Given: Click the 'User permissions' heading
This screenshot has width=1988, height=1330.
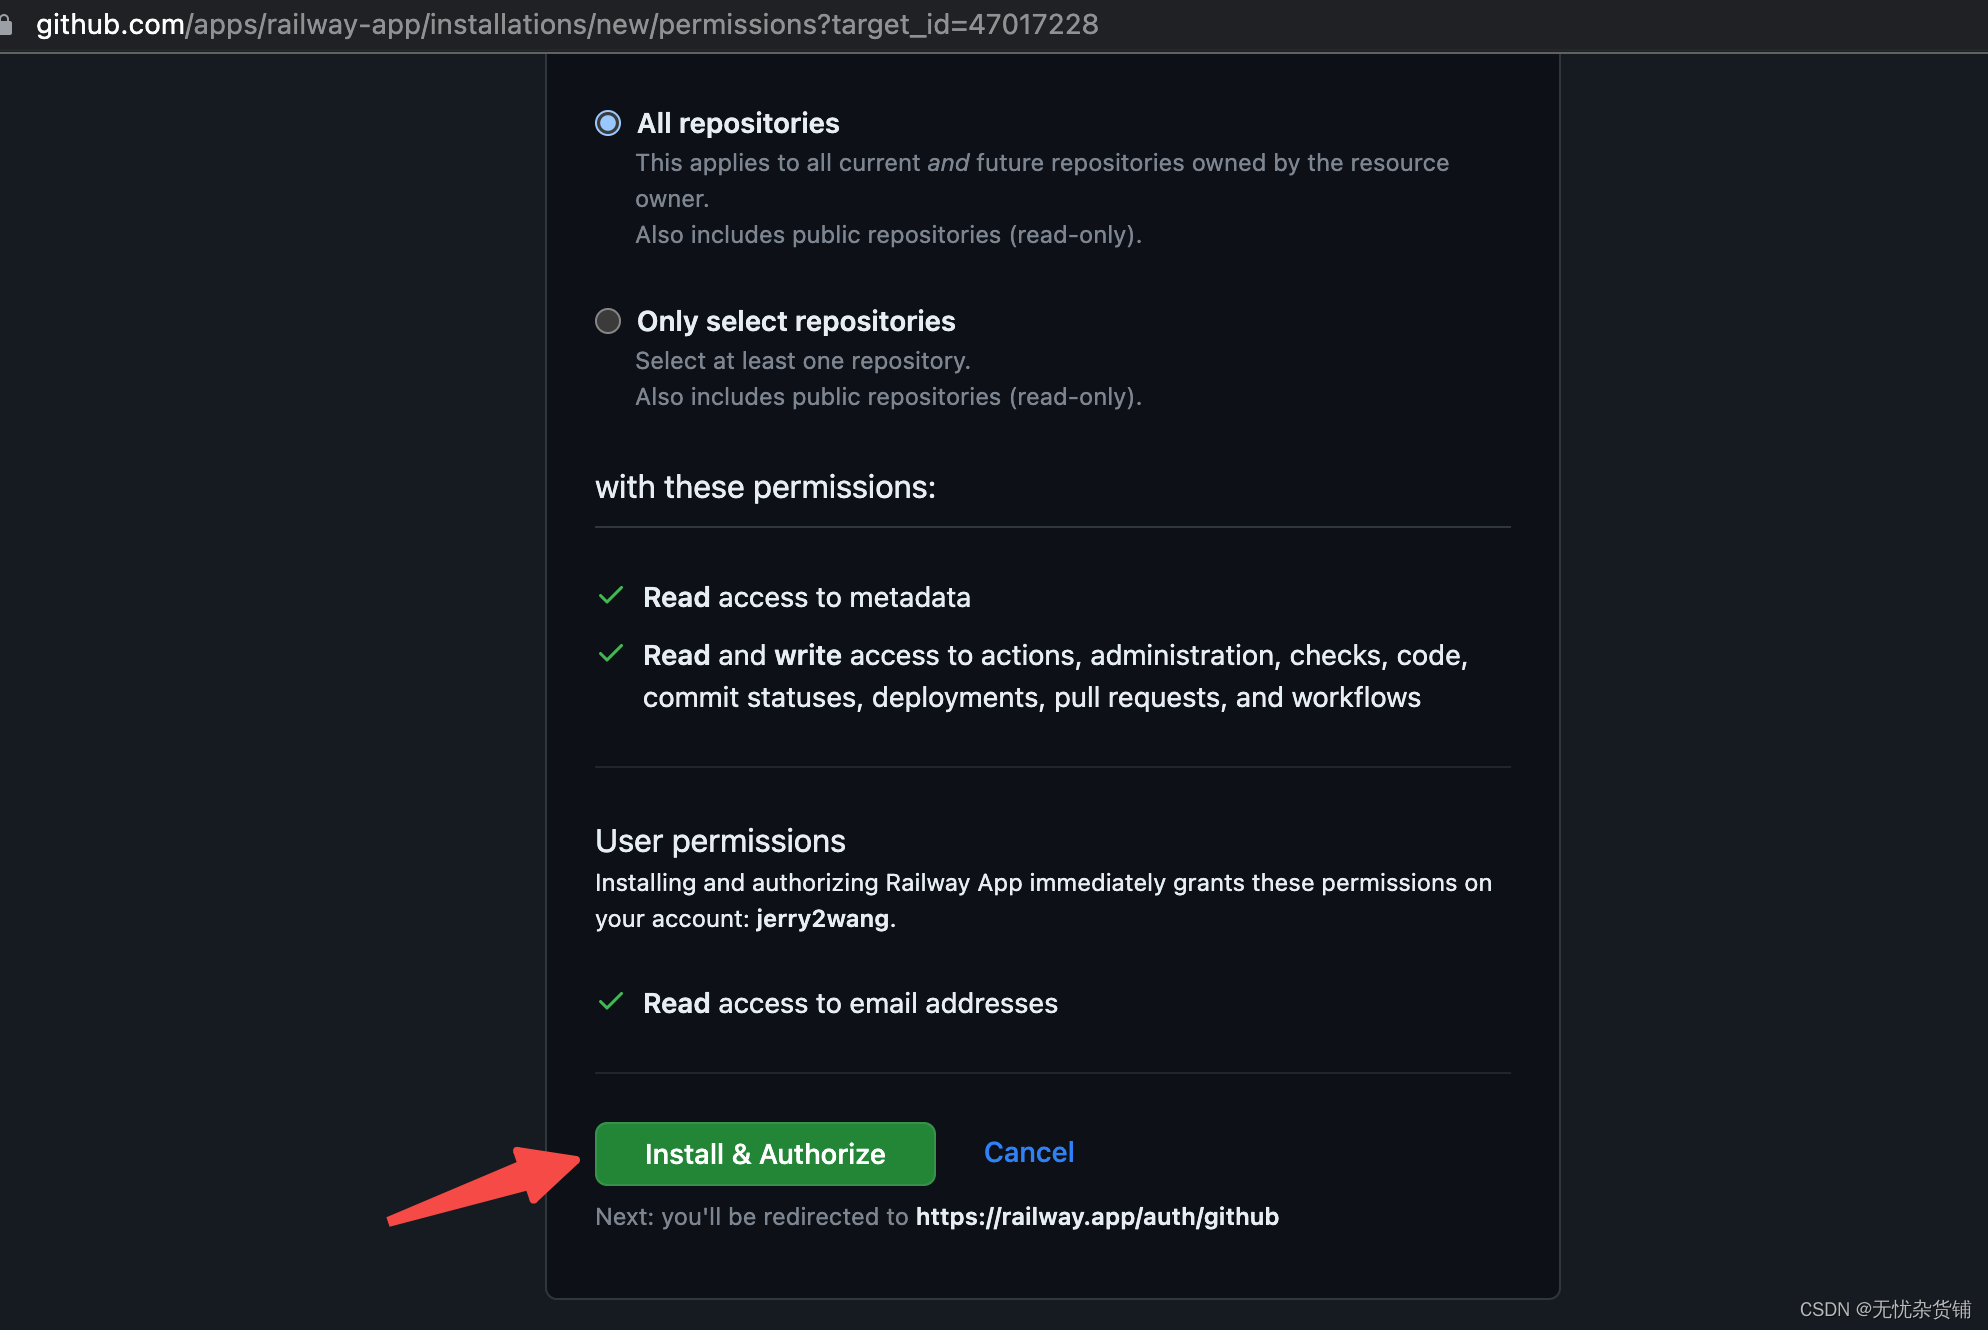Looking at the screenshot, I should 720,841.
